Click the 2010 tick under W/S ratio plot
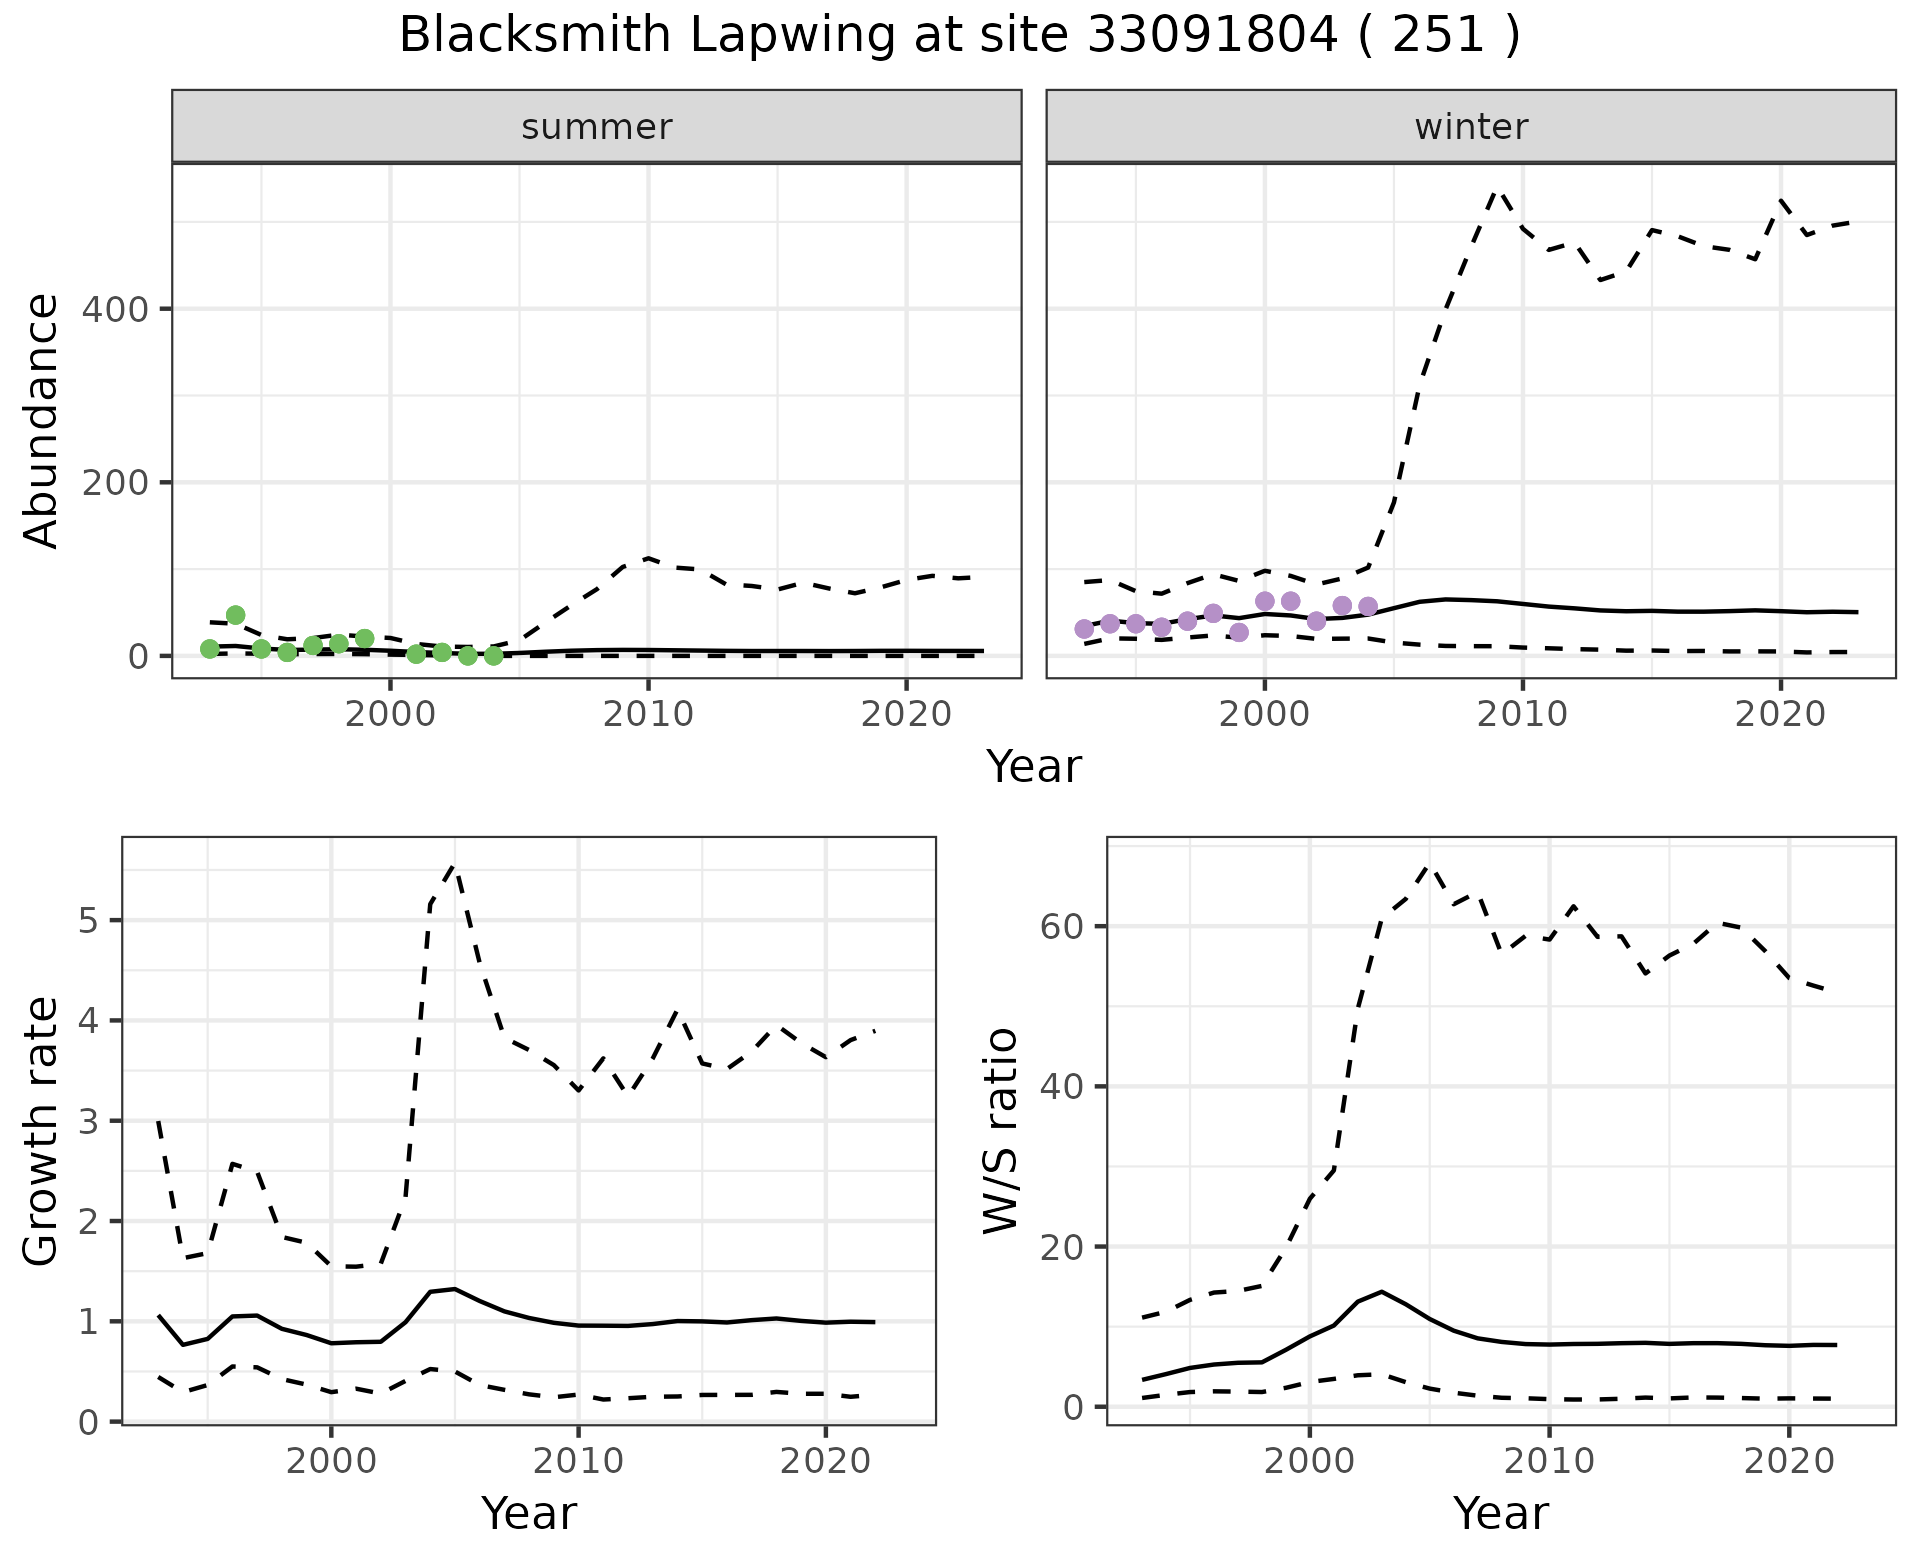Screen dimensions: 1920x1560 point(1548,1461)
